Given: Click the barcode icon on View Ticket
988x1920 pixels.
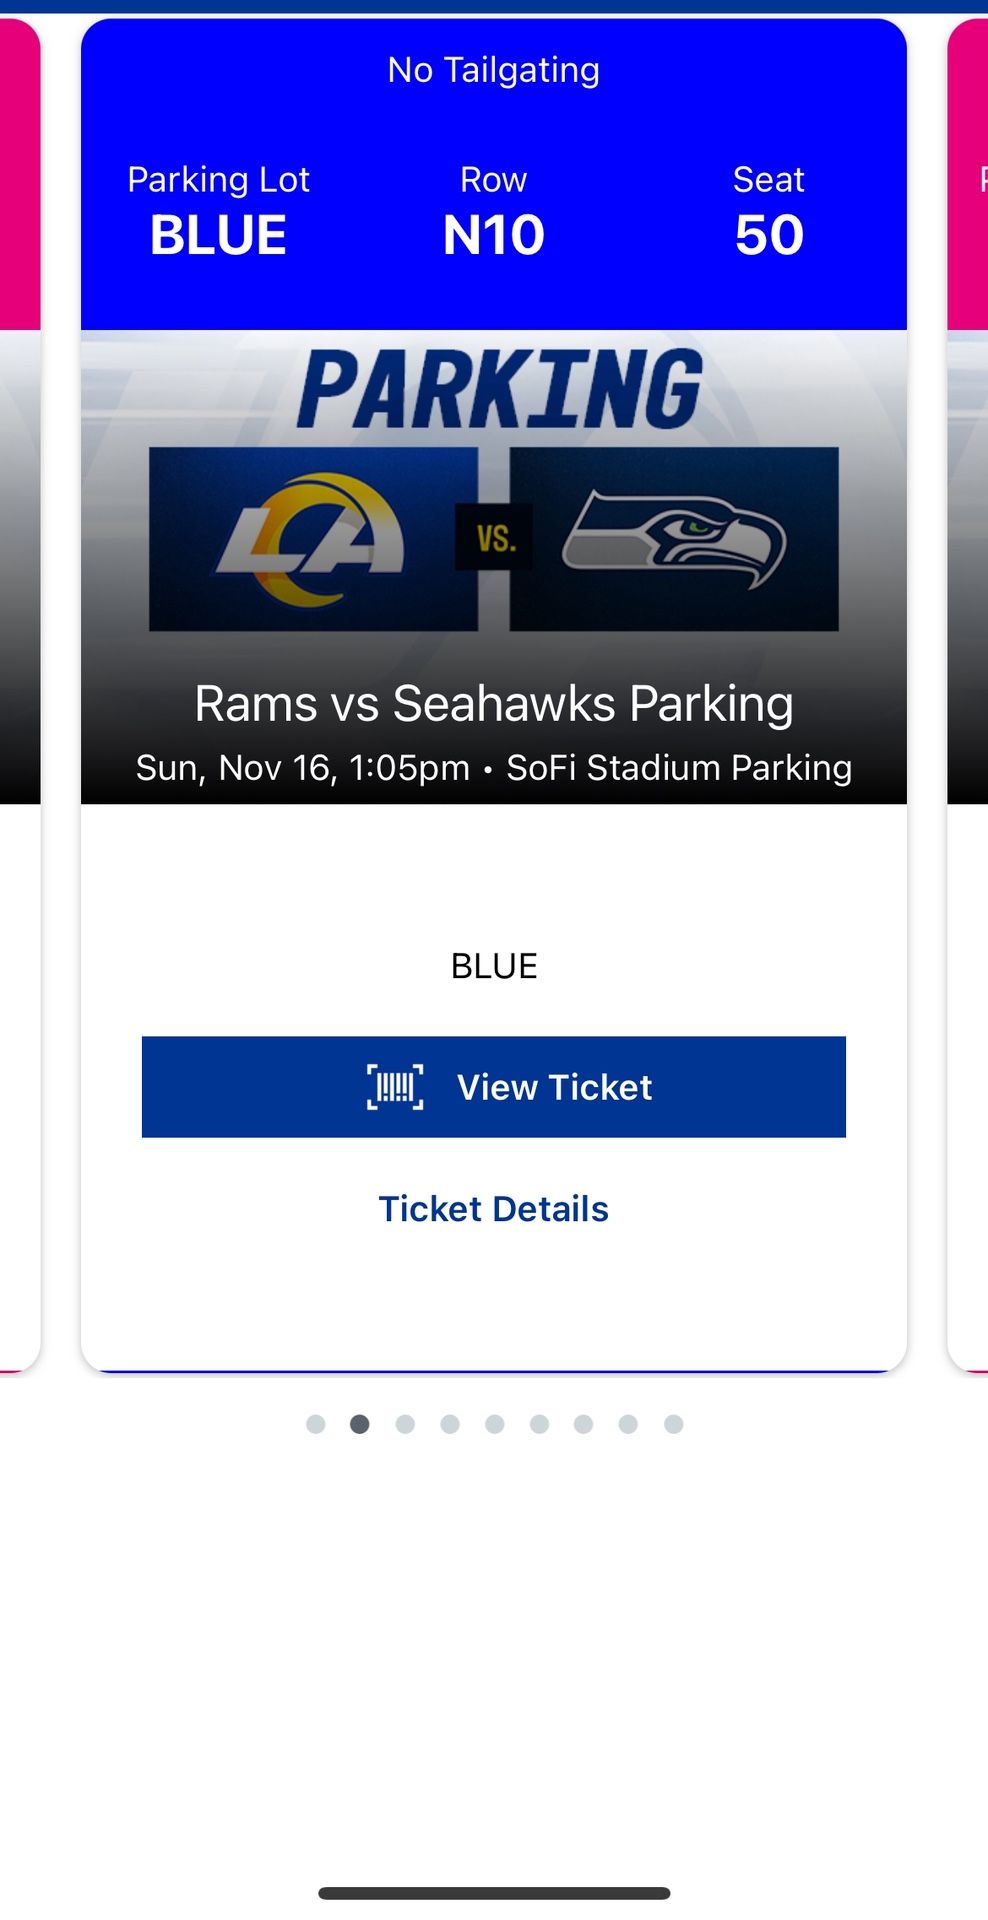Looking at the screenshot, I should point(396,1087).
